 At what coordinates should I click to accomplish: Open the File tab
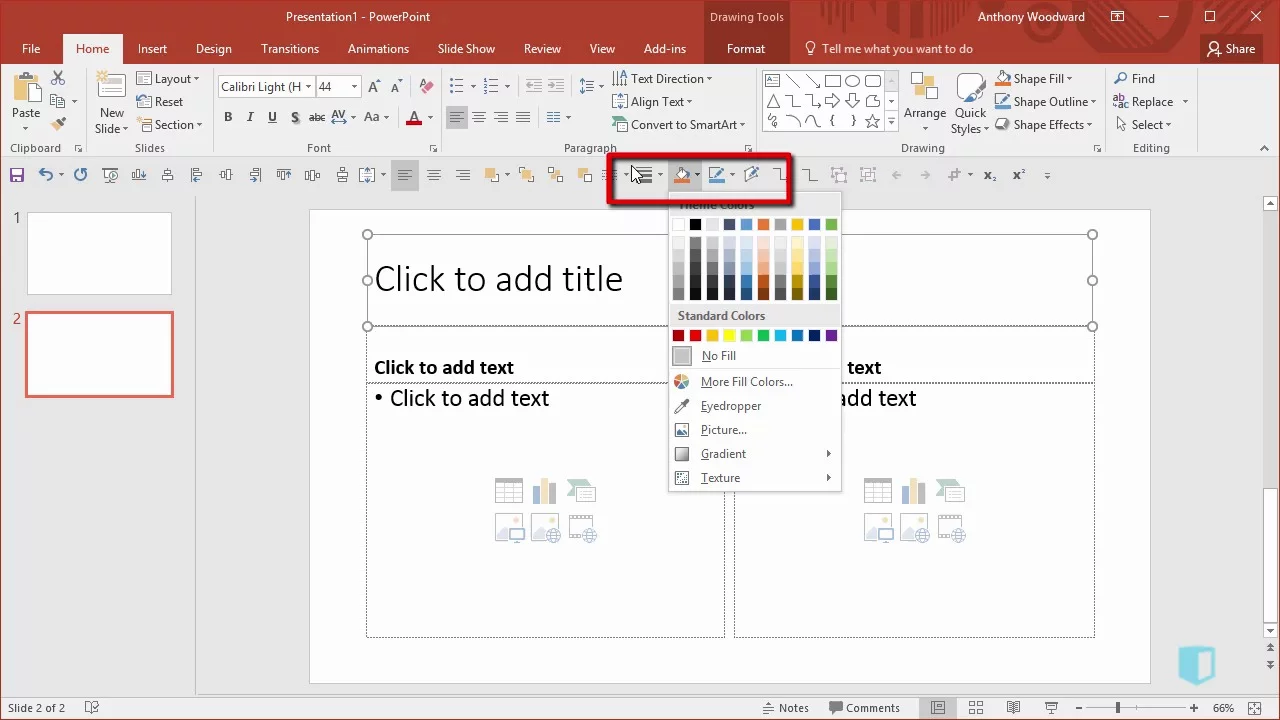point(31,49)
